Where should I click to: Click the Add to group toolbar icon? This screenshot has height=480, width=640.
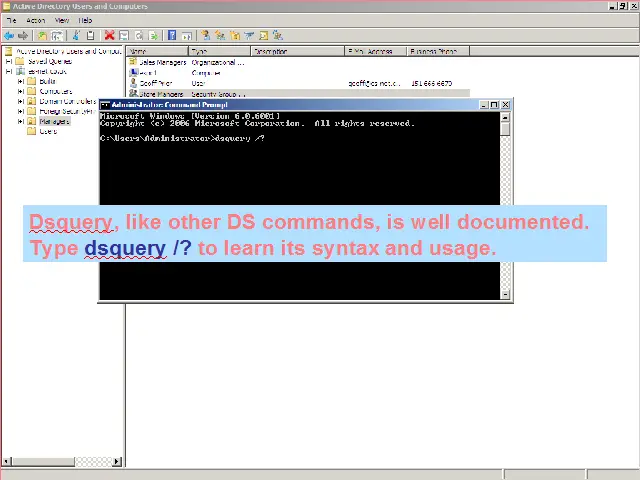point(278,36)
